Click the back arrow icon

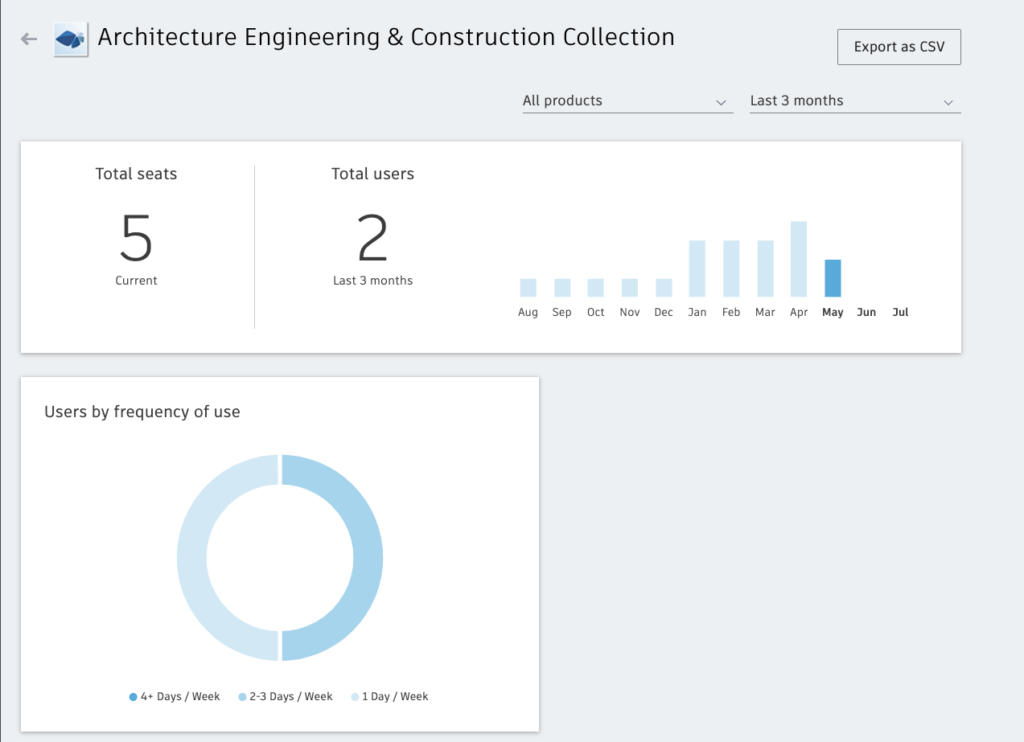pos(29,39)
